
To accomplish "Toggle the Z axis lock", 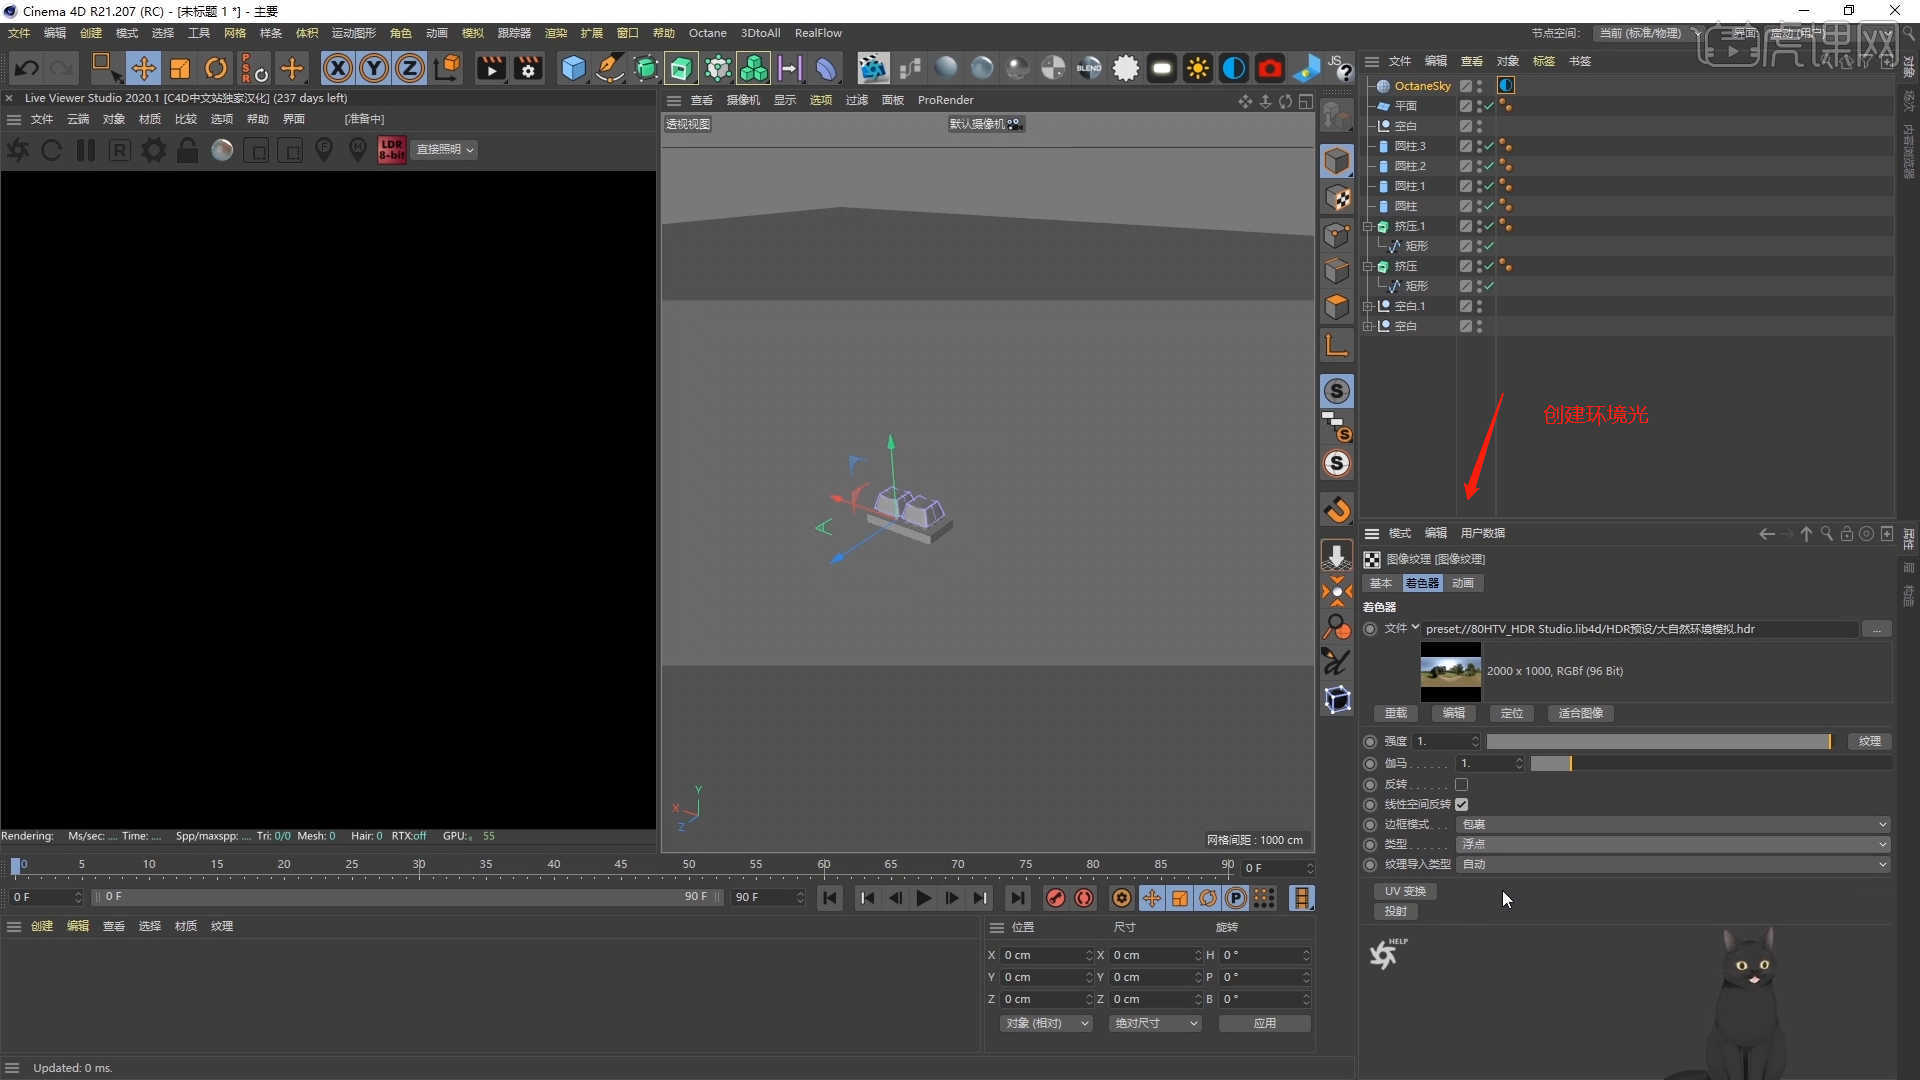I will point(410,68).
